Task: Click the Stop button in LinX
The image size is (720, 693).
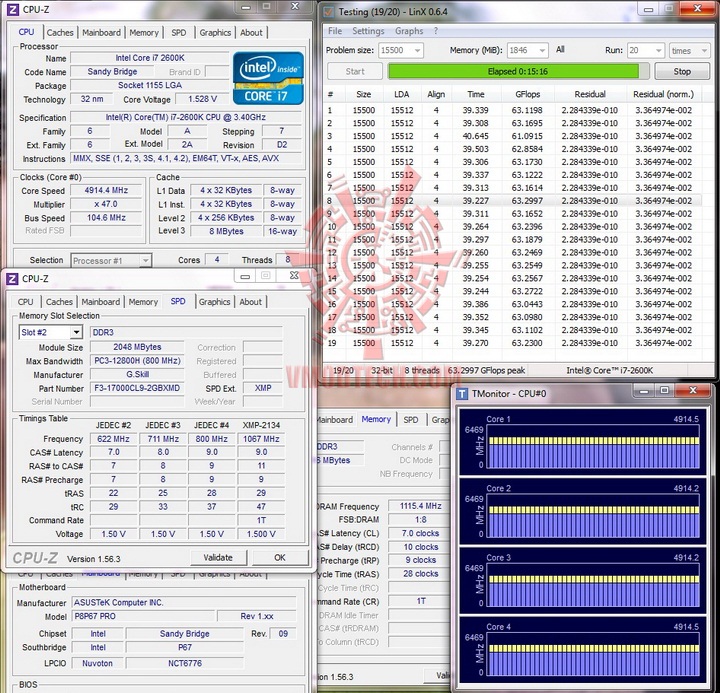Action: pos(682,72)
